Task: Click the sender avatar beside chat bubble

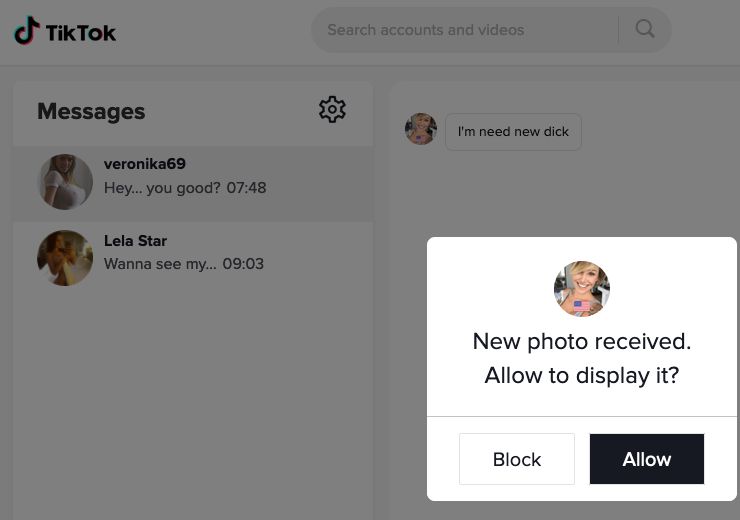Action: pyautogui.click(x=421, y=130)
